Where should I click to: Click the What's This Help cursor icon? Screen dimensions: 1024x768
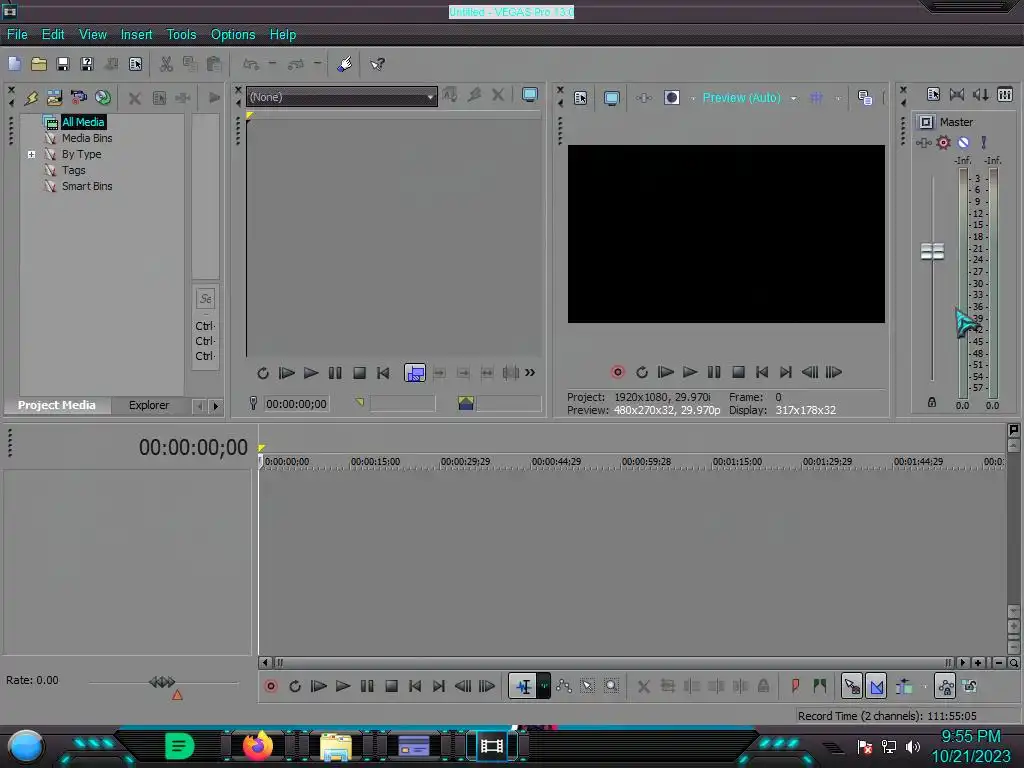coord(377,63)
